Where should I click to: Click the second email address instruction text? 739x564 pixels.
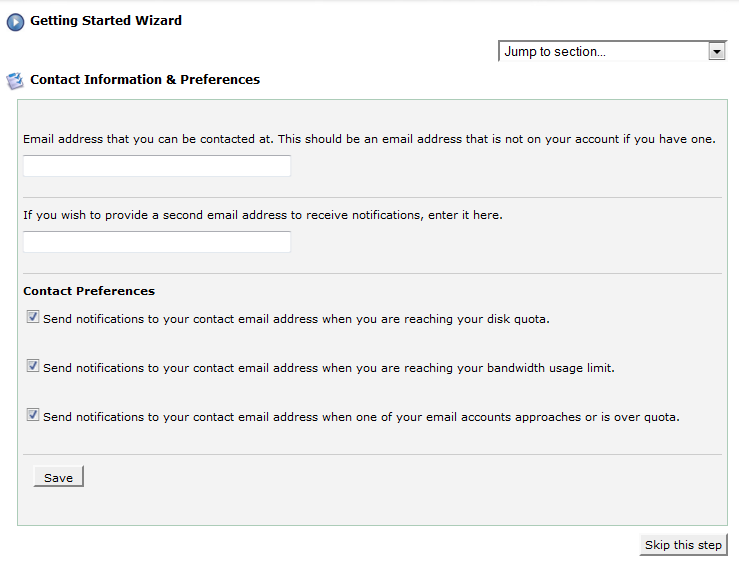tap(263, 215)
